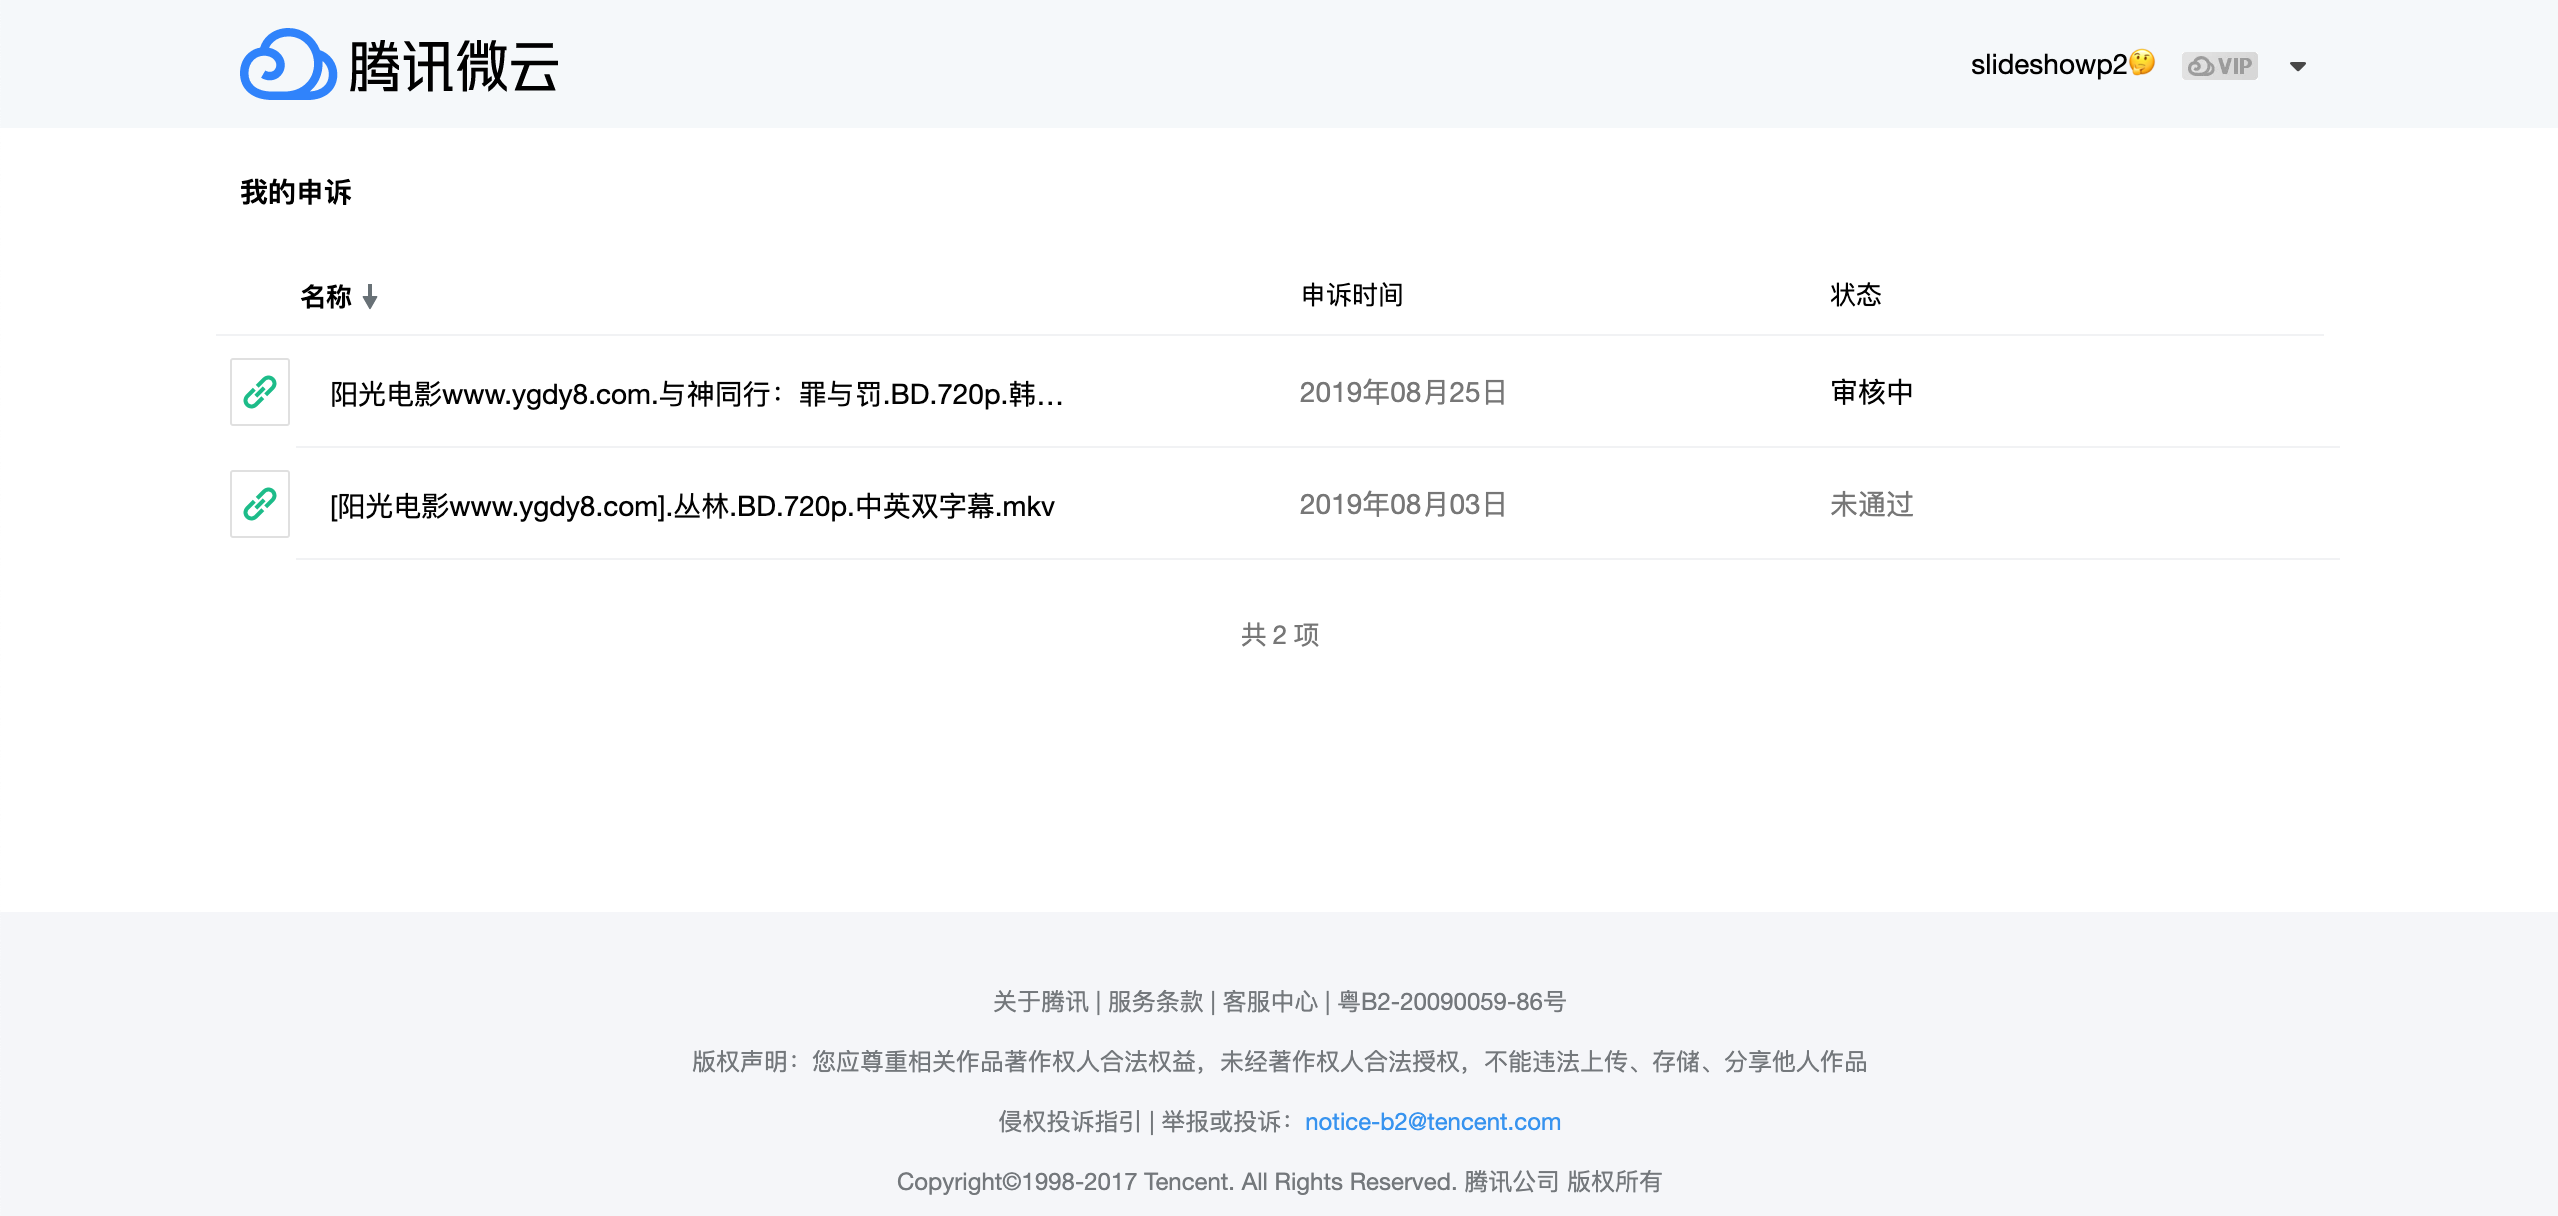Open the 丛林.BD.720p appeal entry
The image size is (2558, 1216).
(x=692, y=506)
